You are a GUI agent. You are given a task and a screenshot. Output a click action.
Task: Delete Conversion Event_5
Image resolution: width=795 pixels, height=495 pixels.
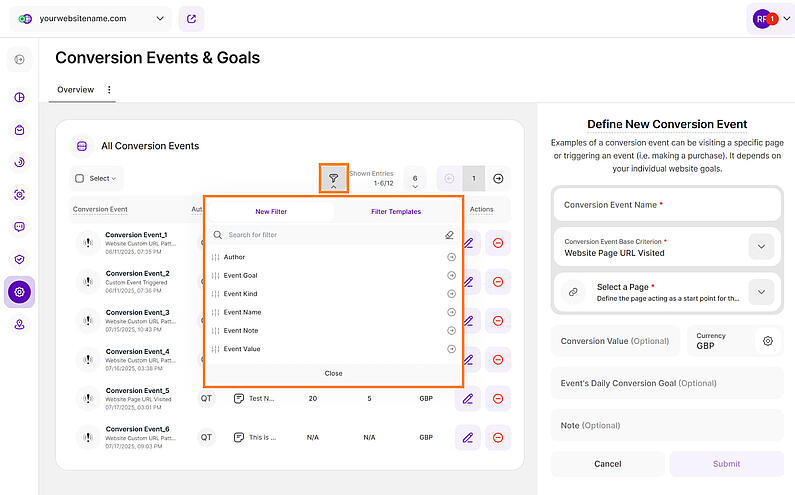point(498,399)
